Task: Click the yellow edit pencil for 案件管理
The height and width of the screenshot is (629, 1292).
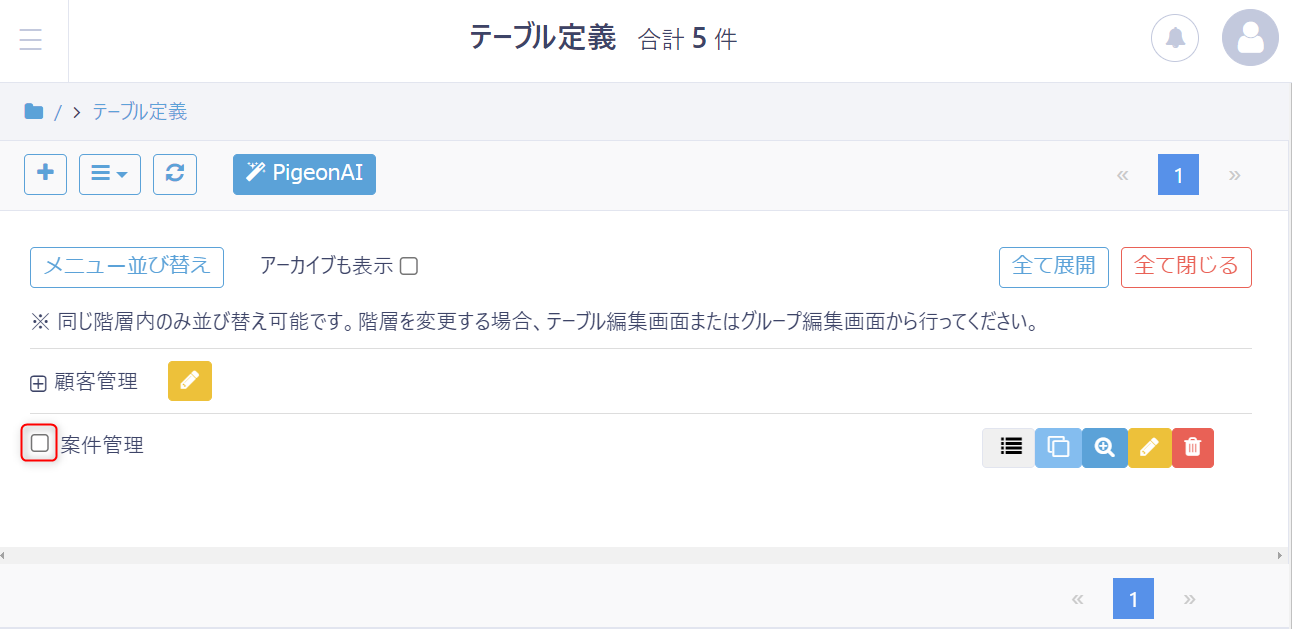Action: pyautogui.click(x=1150, y=448)
